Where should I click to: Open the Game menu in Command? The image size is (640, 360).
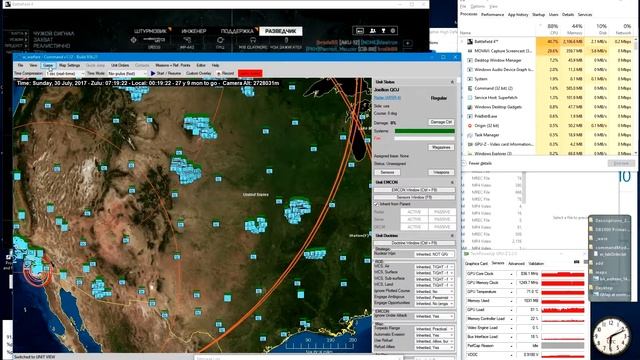[x=48, y=65]
